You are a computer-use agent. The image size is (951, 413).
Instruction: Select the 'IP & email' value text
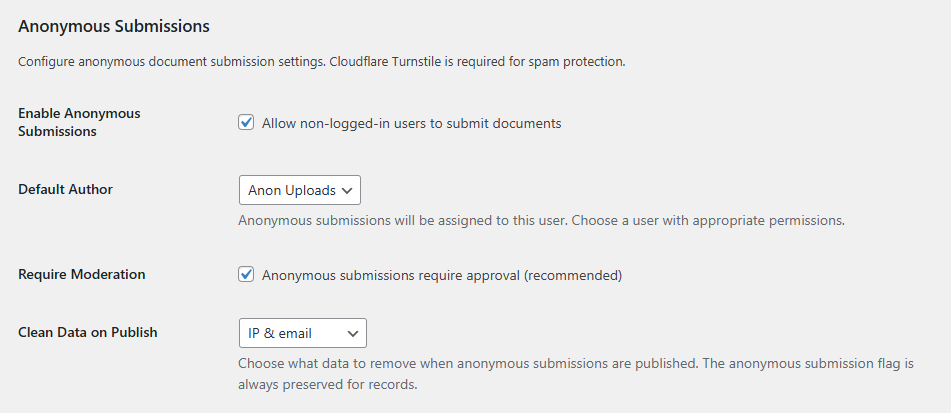point(280,334)
